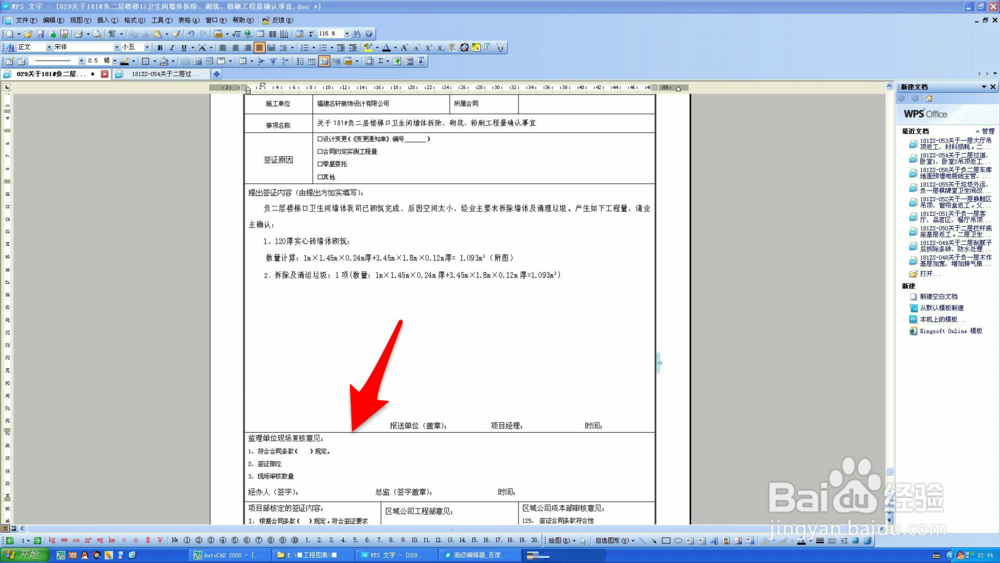1000x563 pixels.
Task: Open the 新建文档 task pane dropdown arrow
Action: [983, 87]
